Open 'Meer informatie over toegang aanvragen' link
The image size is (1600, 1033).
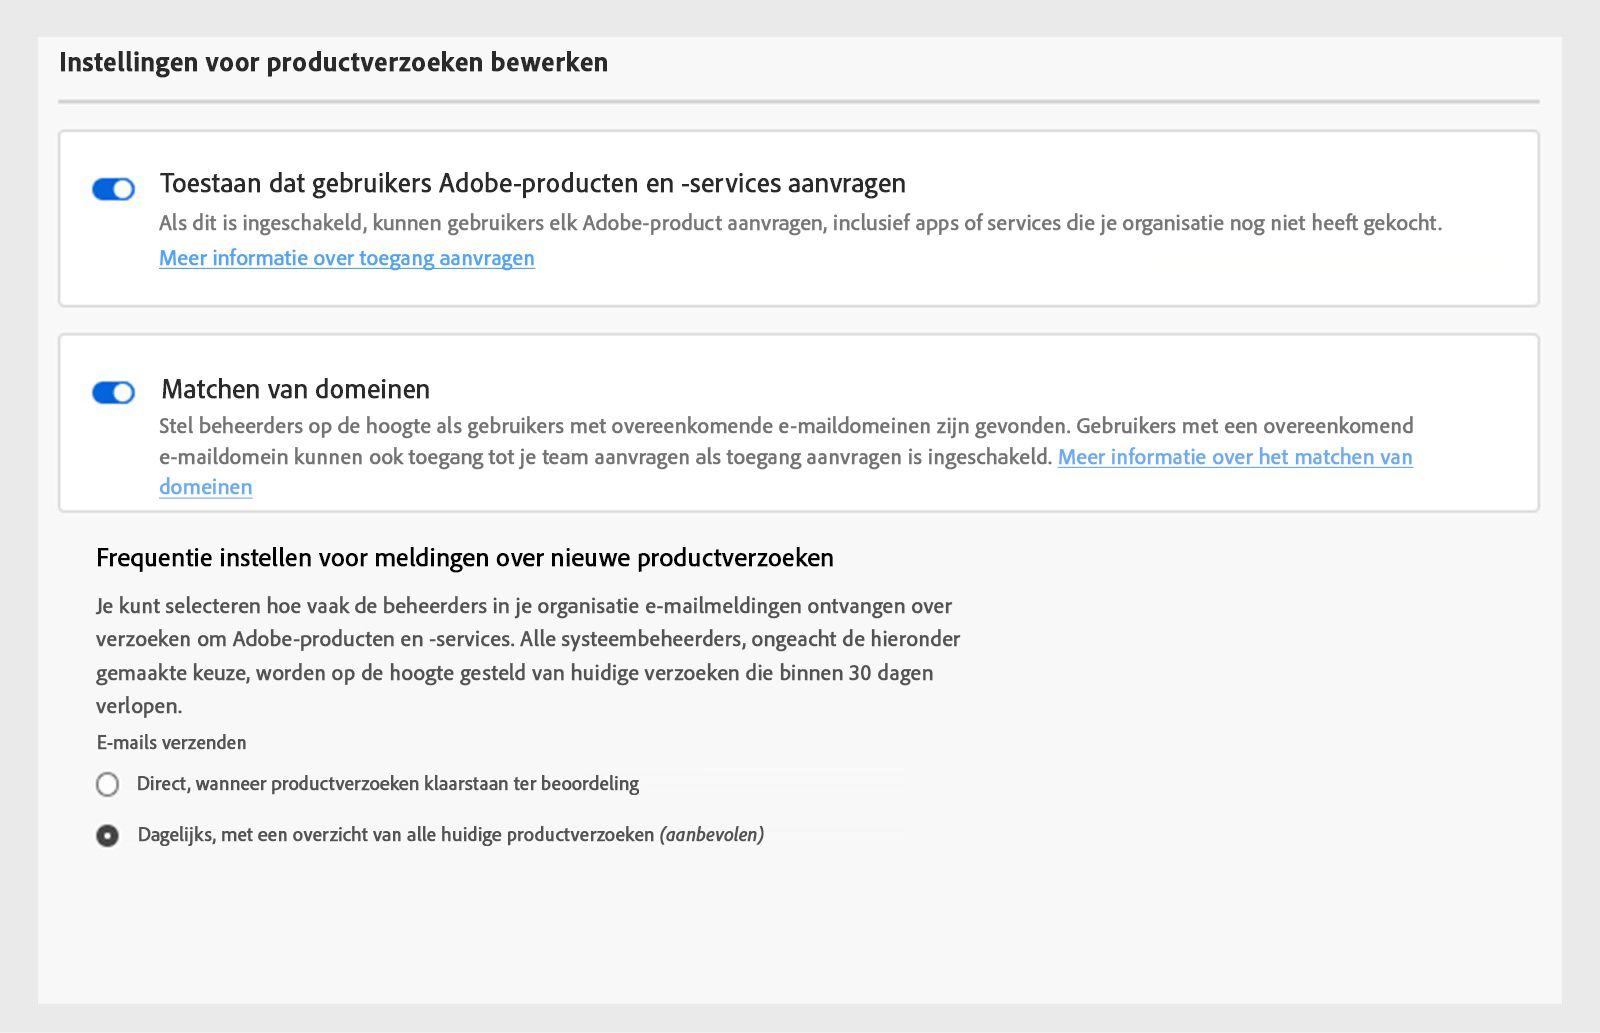347,258
